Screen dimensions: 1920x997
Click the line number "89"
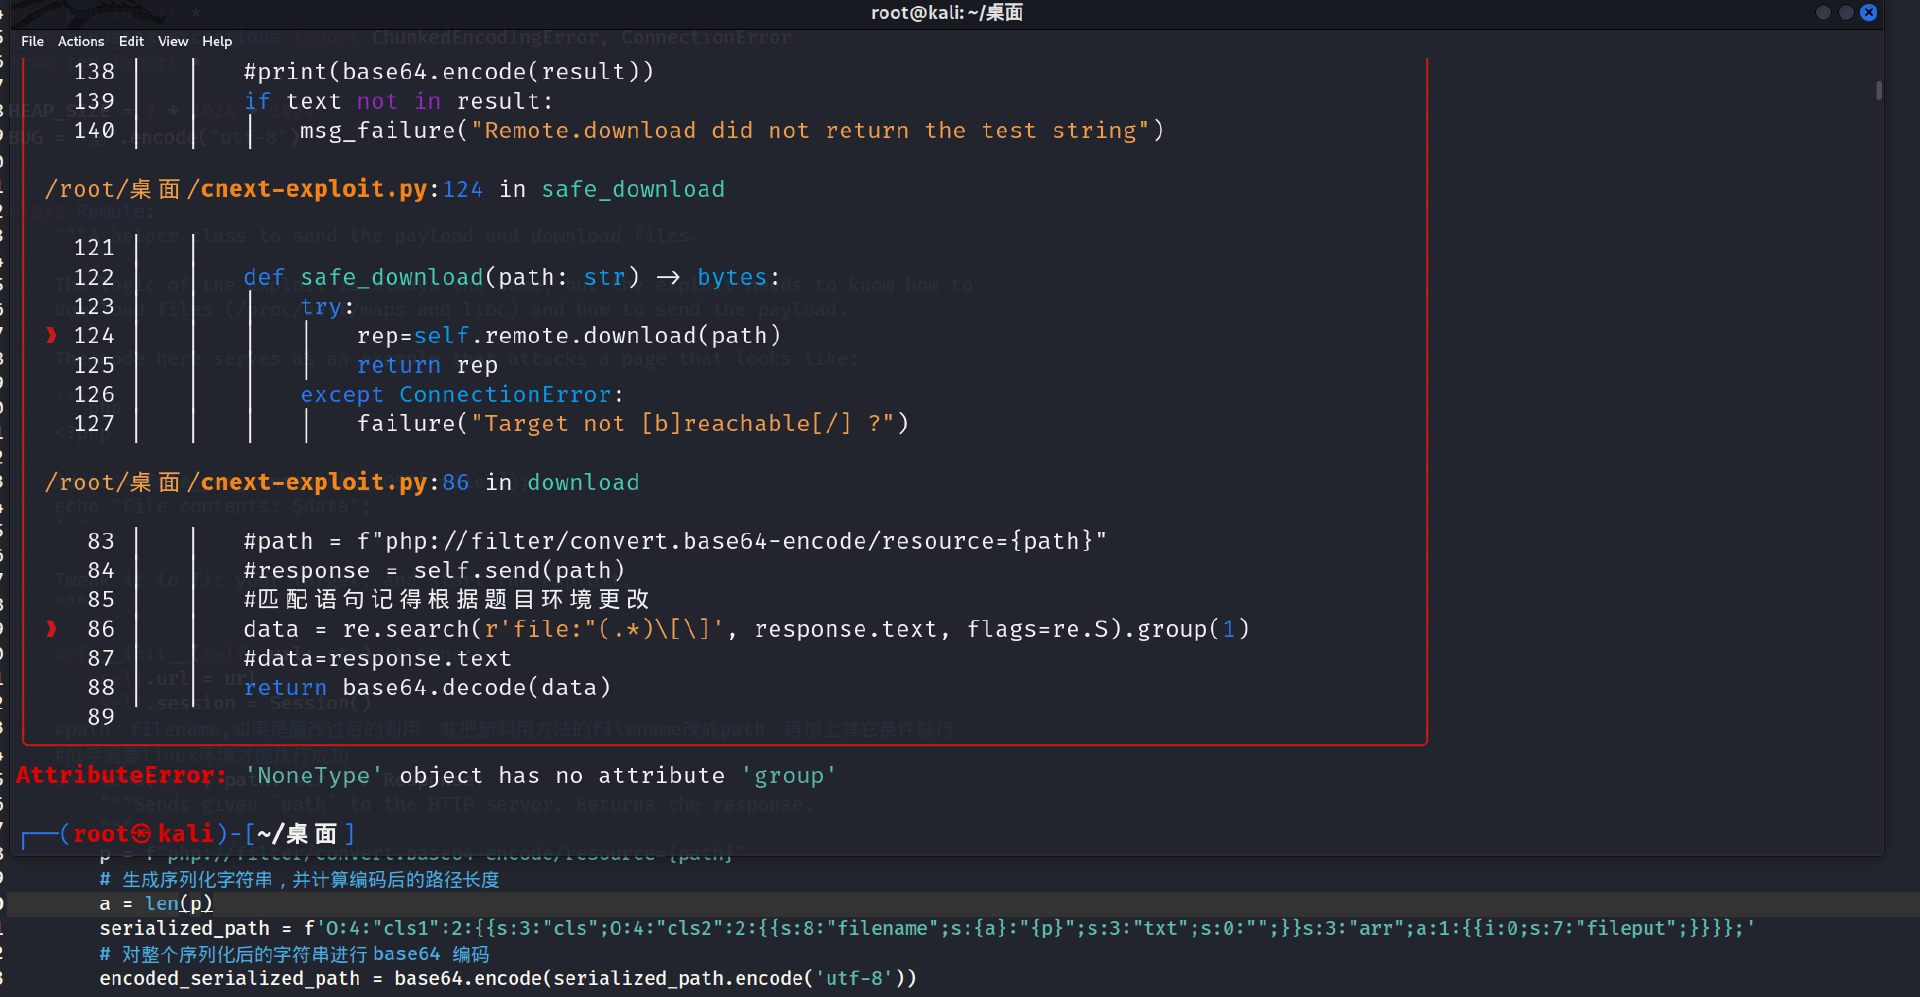101,717
